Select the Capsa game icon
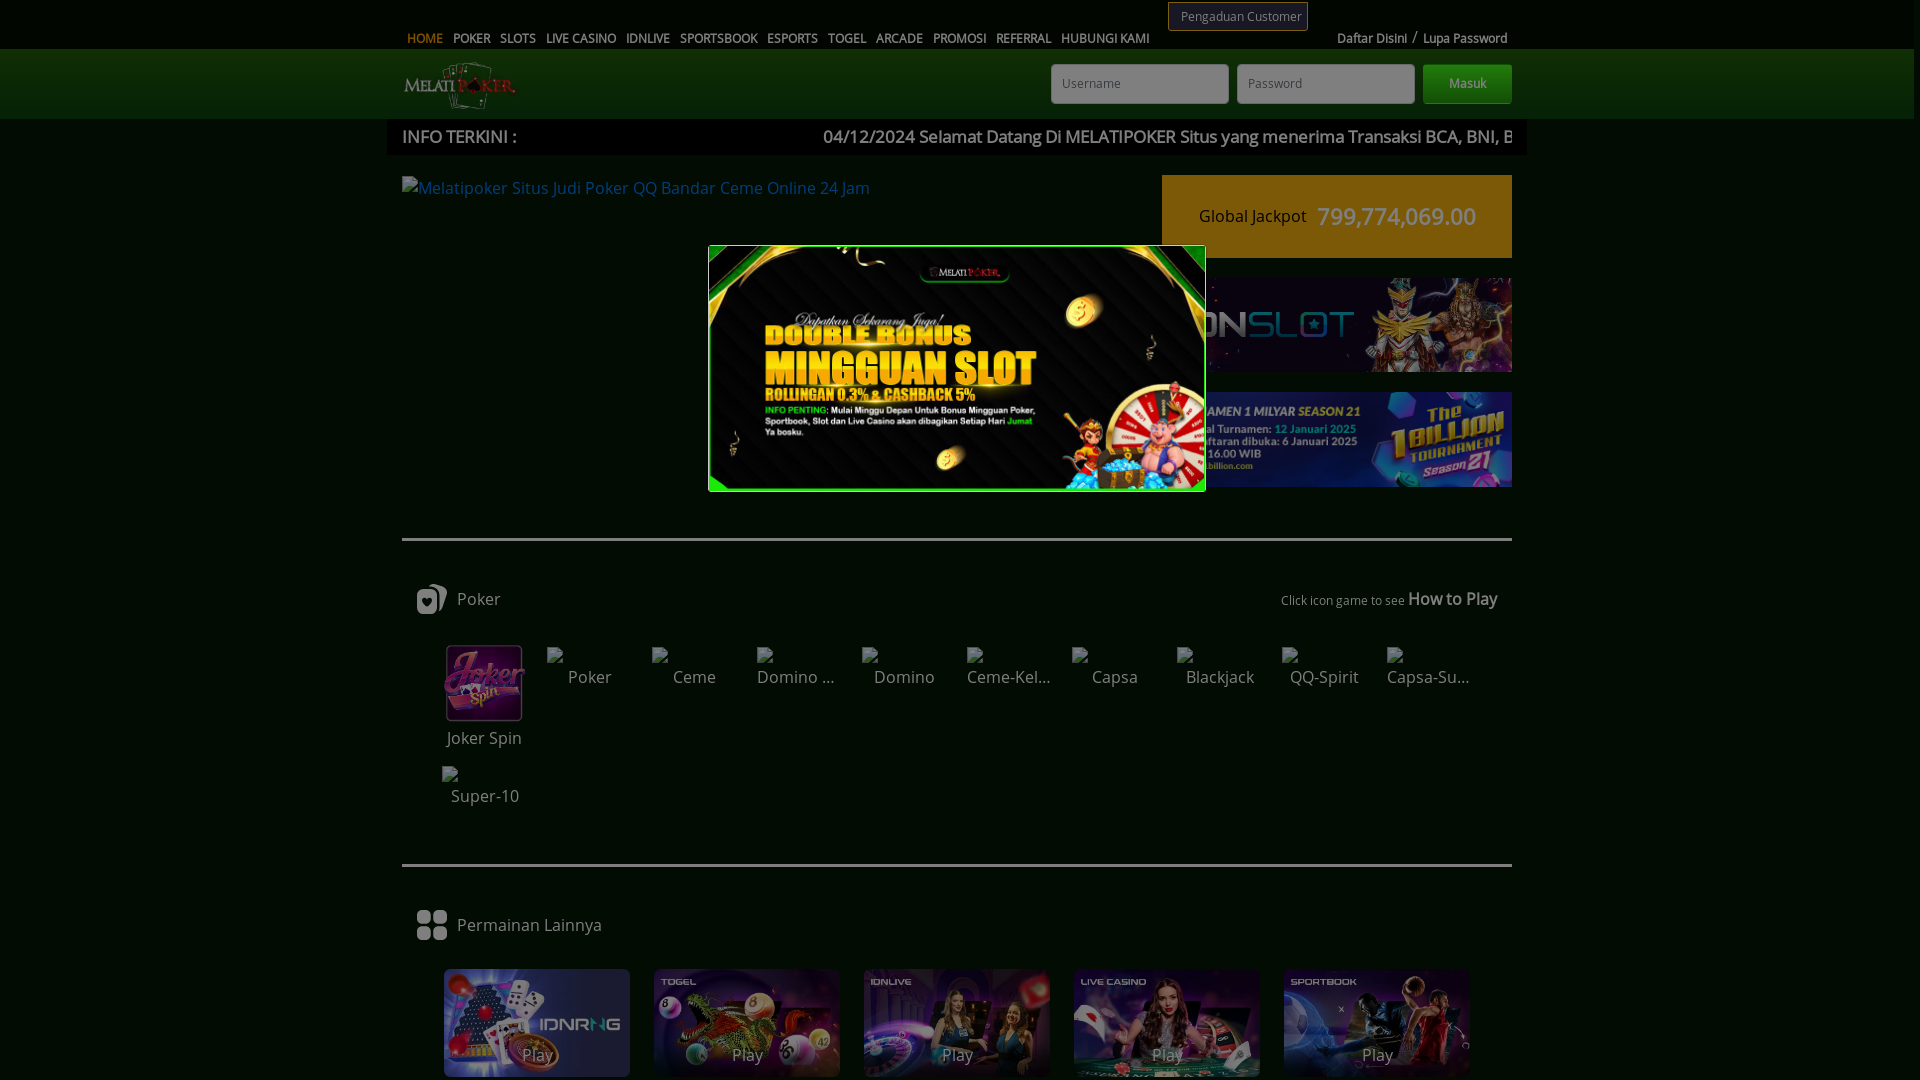1920x1080 pixels. [1114, 668]
